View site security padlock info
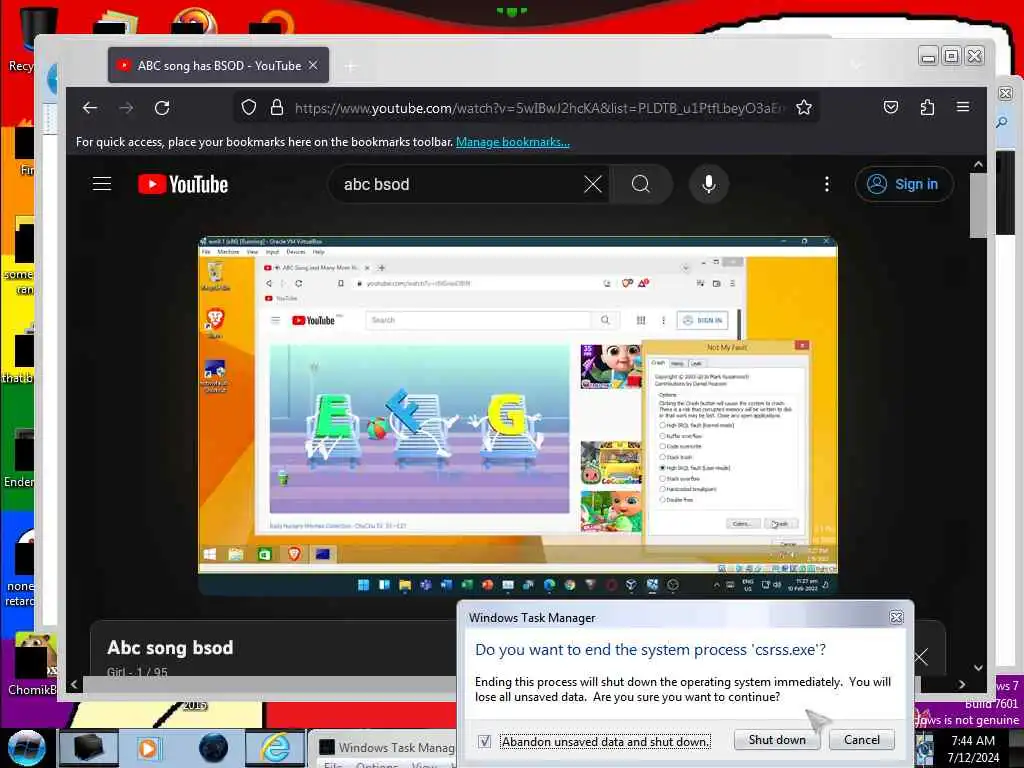Viewport: 1024px width, 768px height. point(277,108)
